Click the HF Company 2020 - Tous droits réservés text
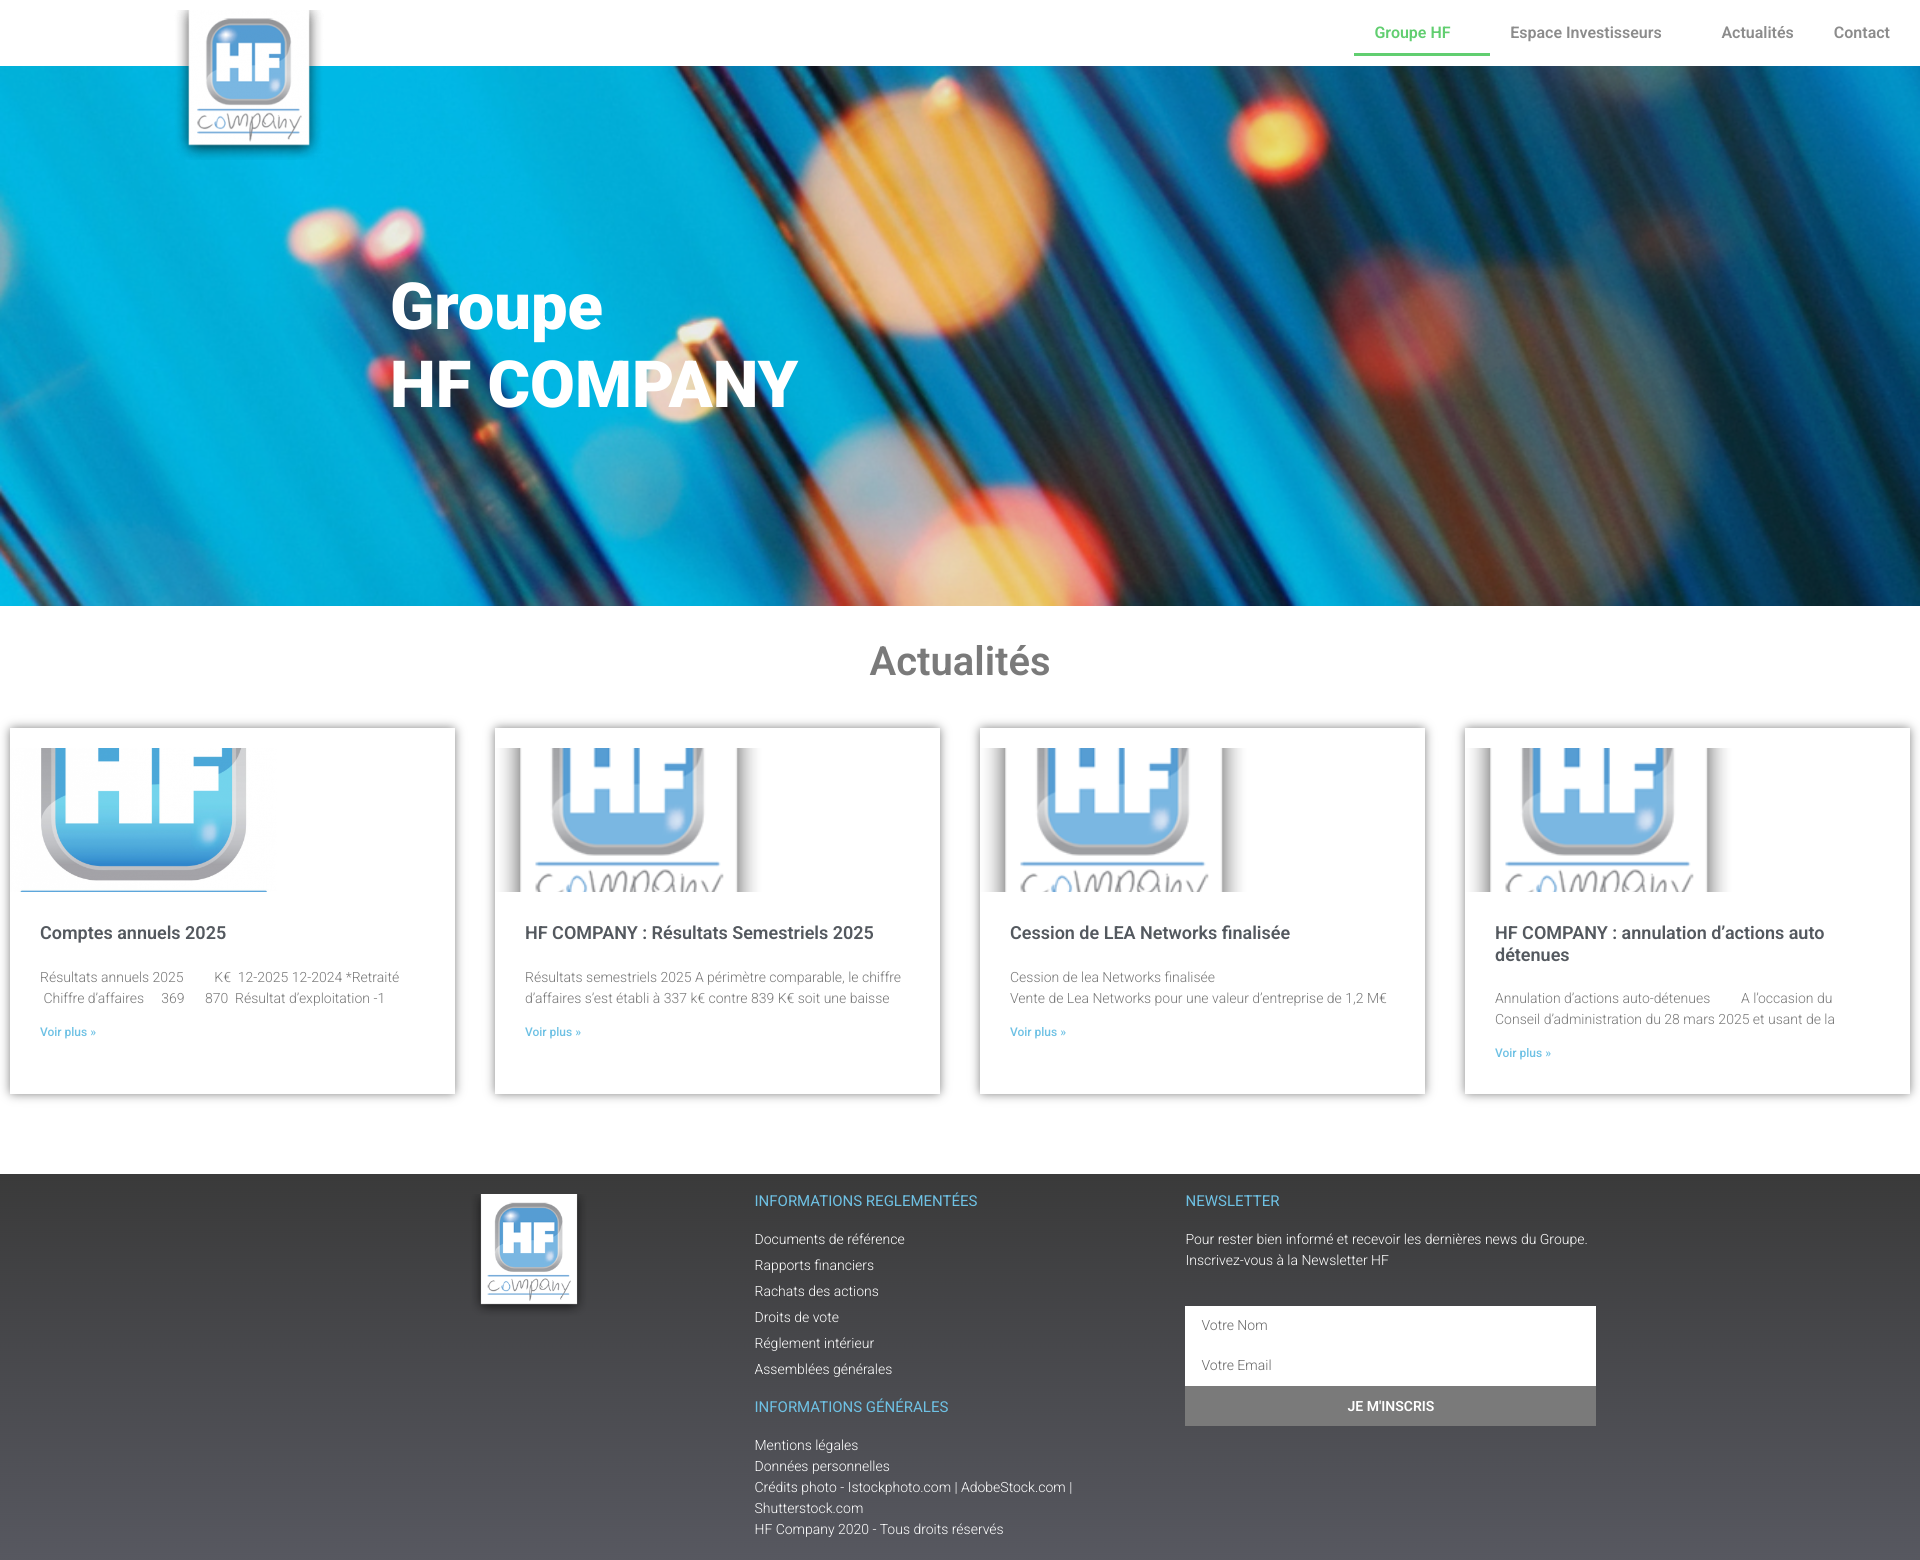Image resolution: width=1920 pixels, height=1560 pixels. tap(879, 1529)
